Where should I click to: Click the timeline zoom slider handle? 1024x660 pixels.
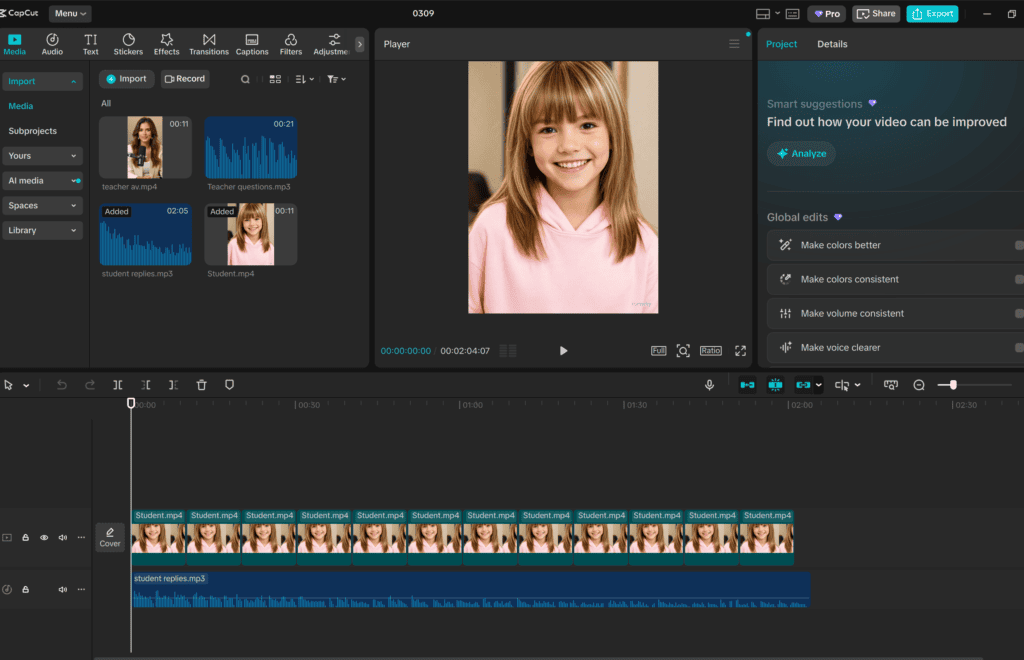[x=953, y=385]
